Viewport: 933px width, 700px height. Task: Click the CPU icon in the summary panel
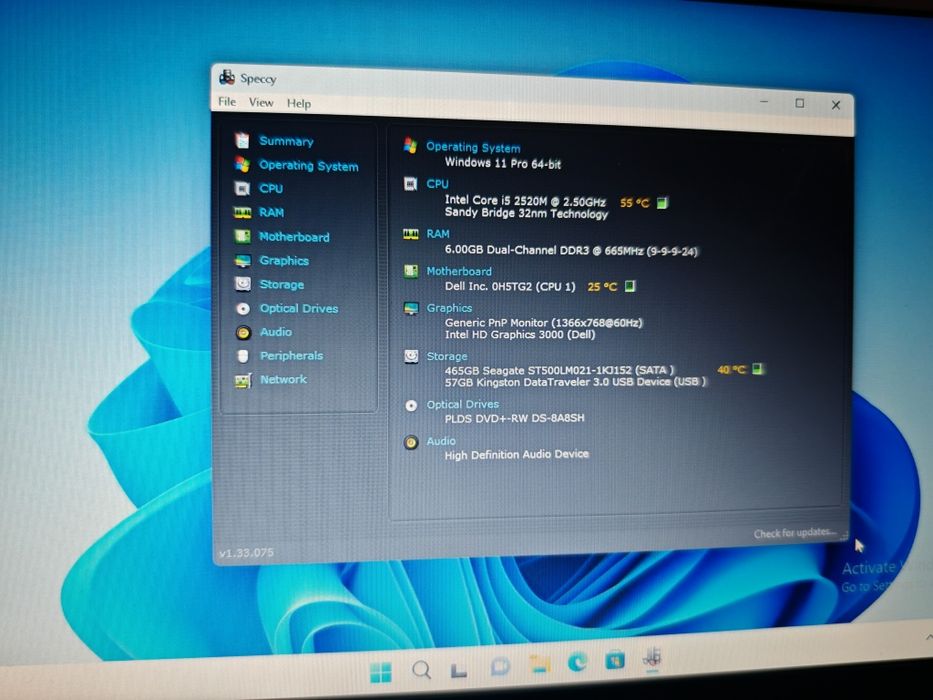click(x=411, y=184)
